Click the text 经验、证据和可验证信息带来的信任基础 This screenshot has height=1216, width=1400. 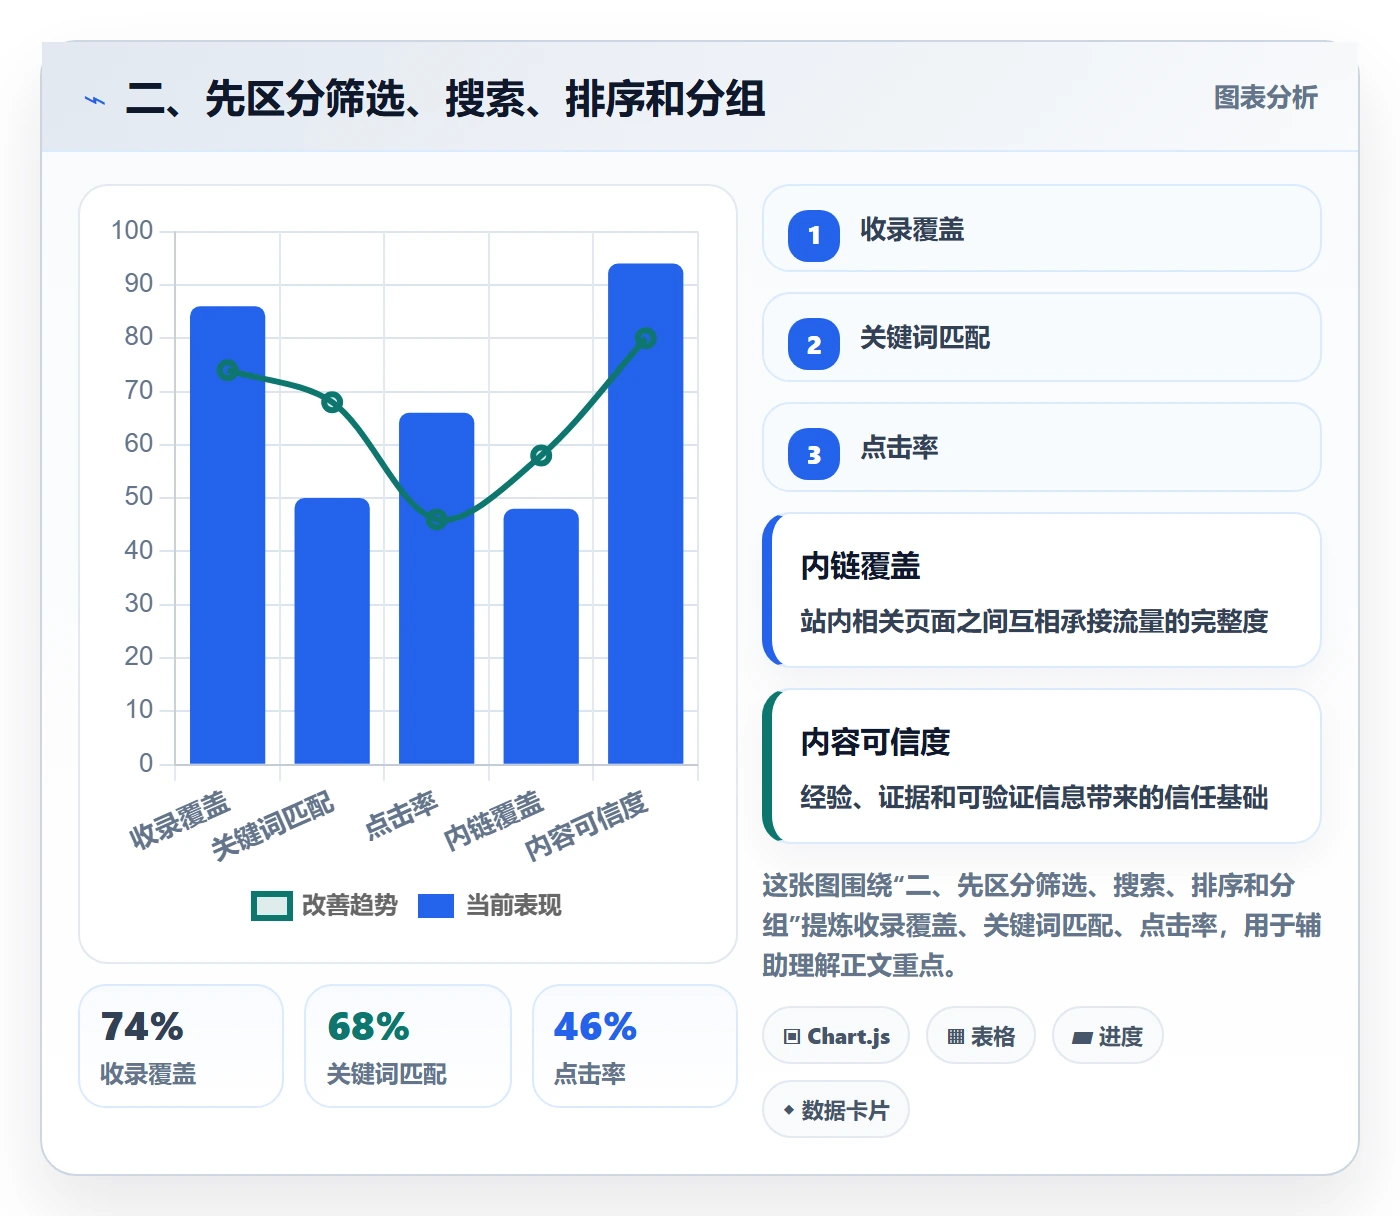tap(1034, 798)
